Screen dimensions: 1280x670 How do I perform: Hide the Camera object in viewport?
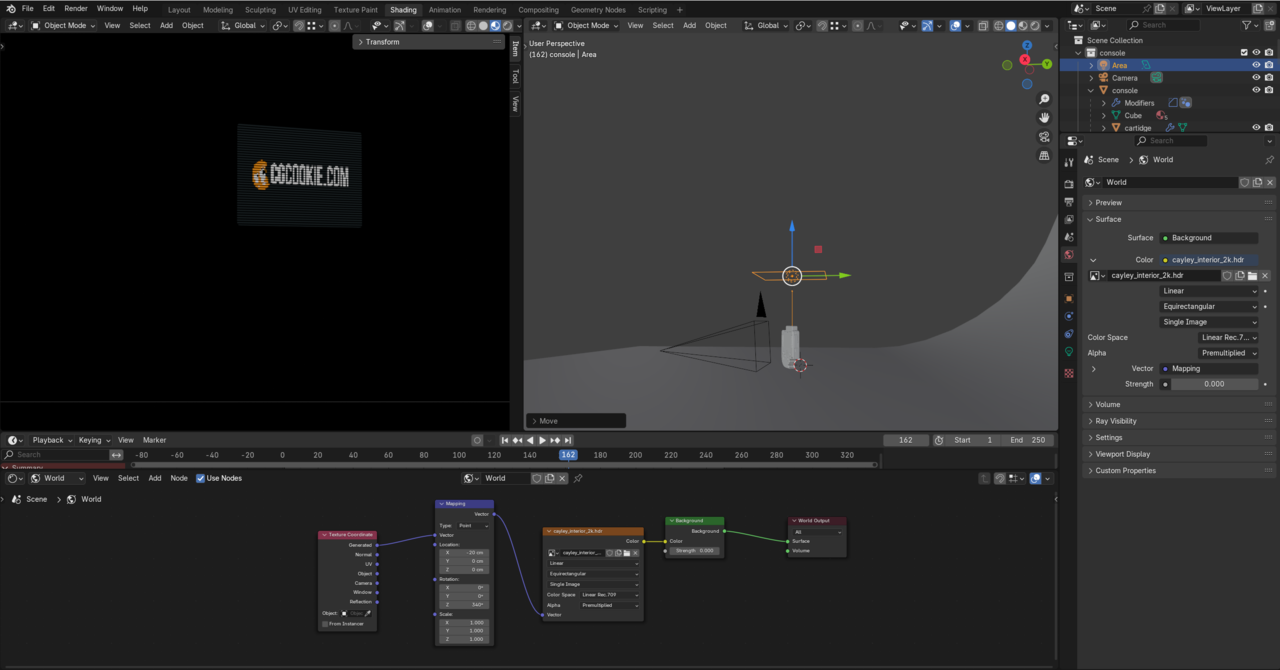coord(1256,78)
